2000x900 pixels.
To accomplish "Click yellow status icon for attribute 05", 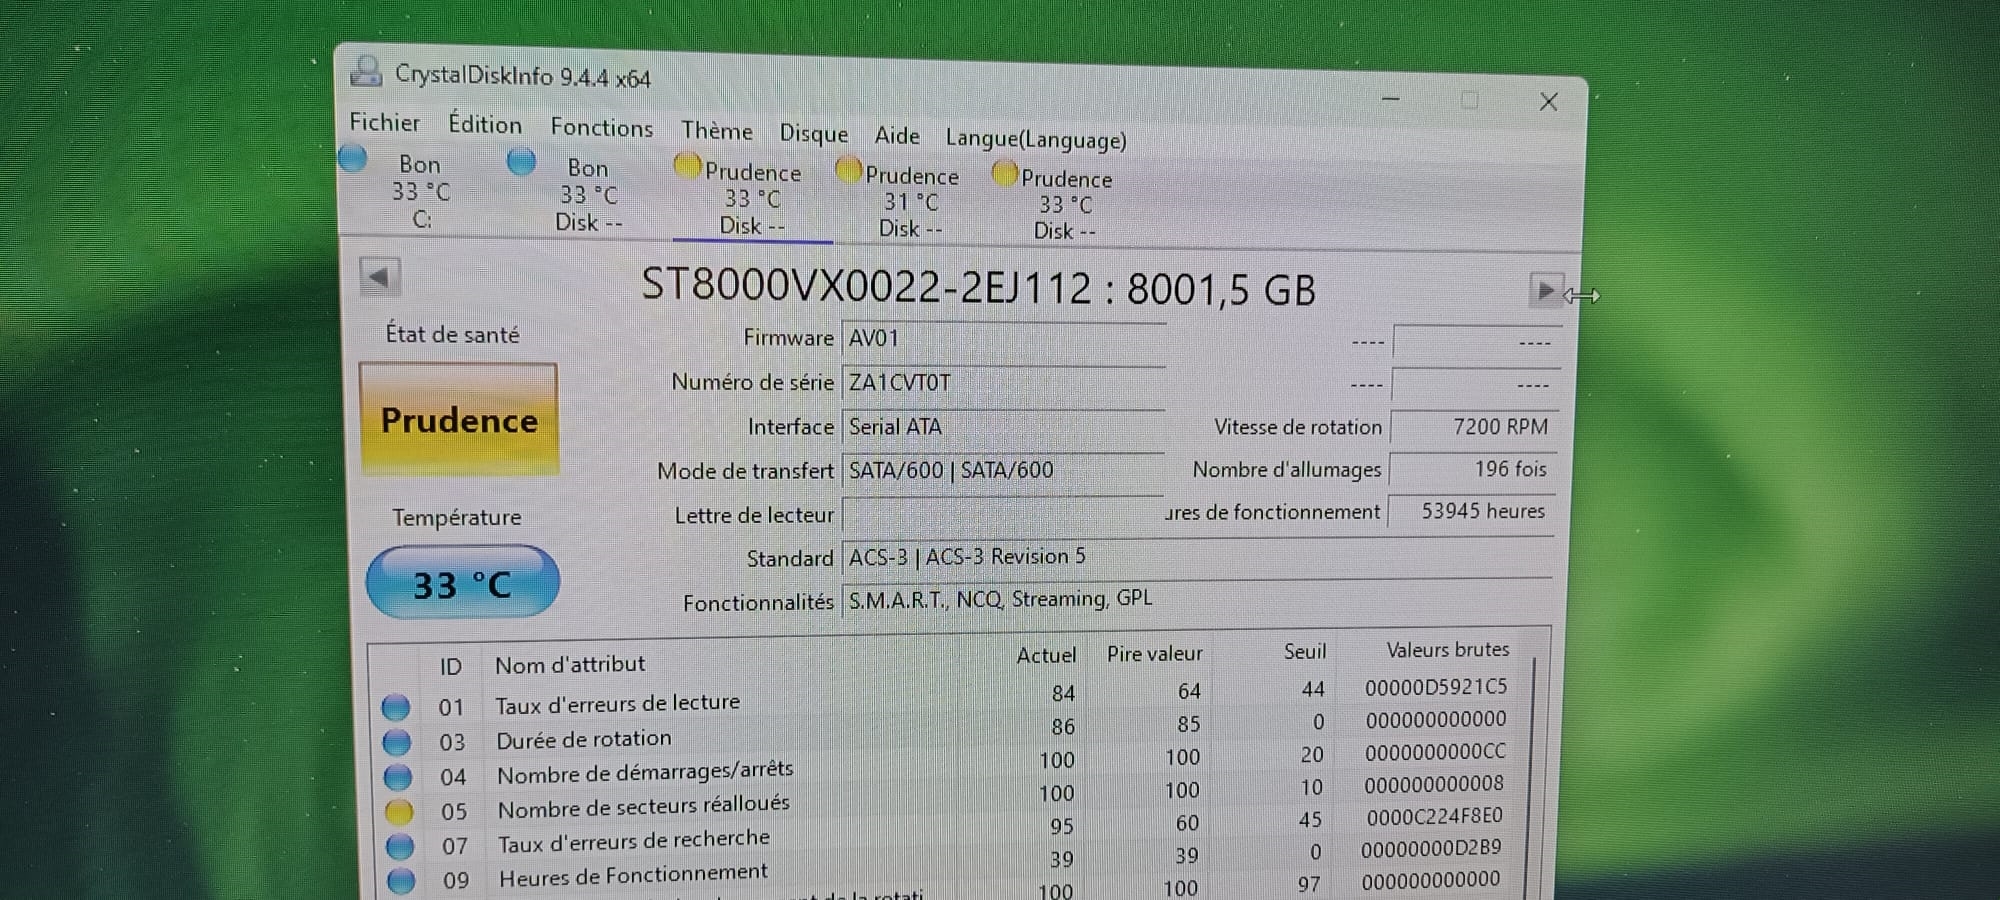I will (399, 811).
